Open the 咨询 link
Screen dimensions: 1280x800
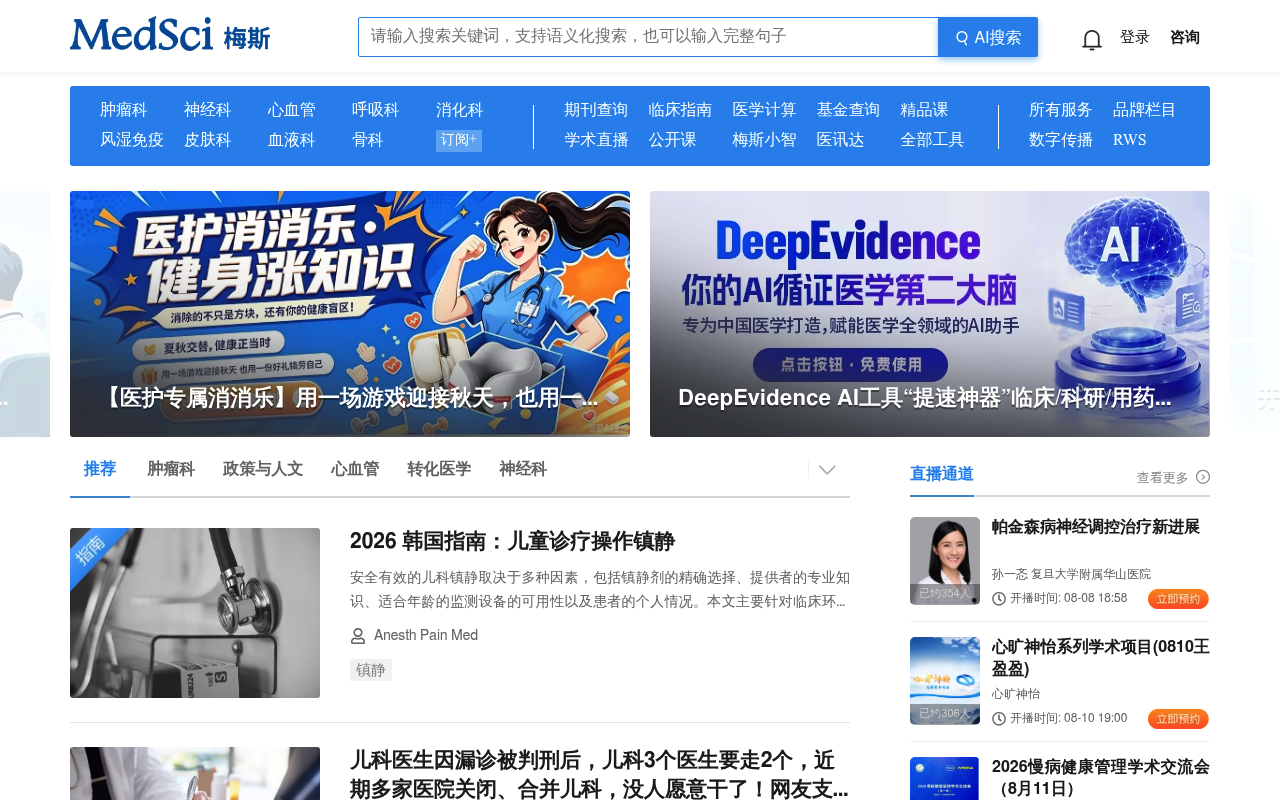point(1185,37)
